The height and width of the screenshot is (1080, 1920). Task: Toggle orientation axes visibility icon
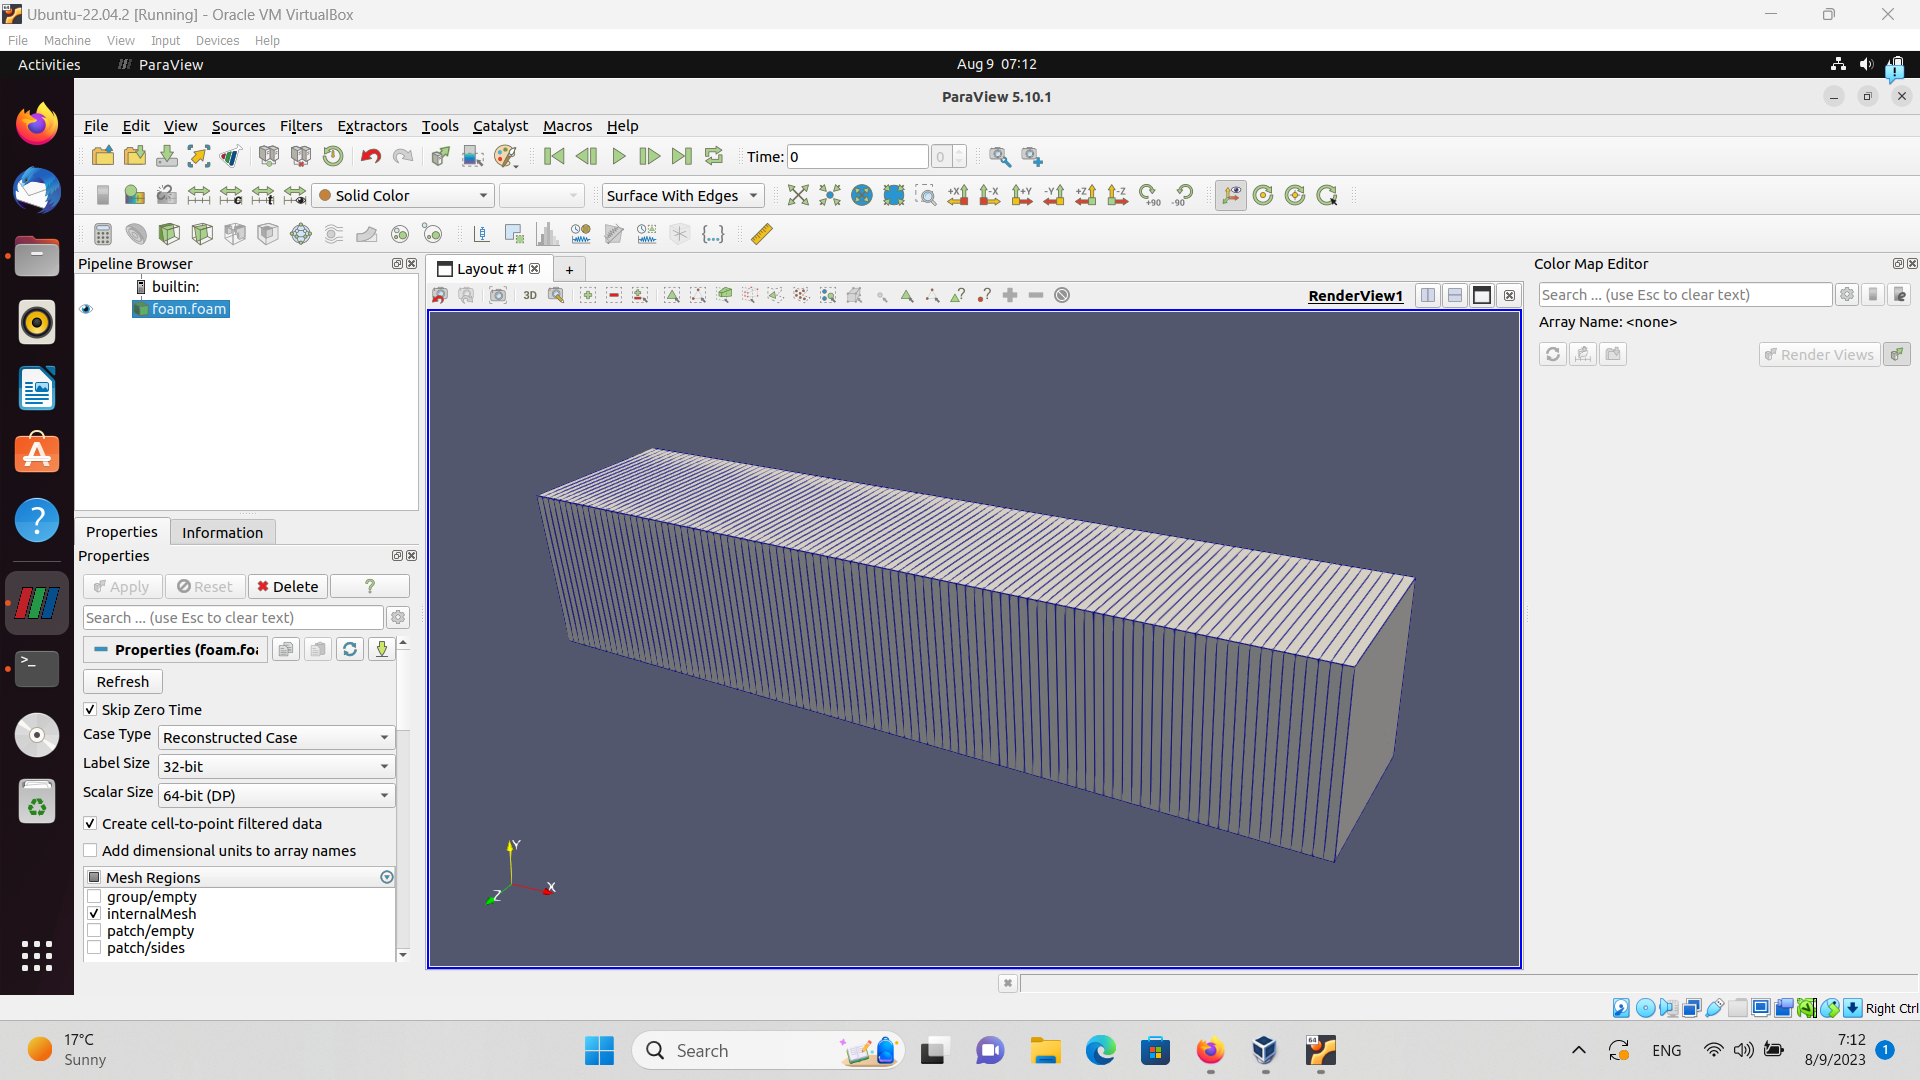pyautogui.click(x=1231, y=196)
